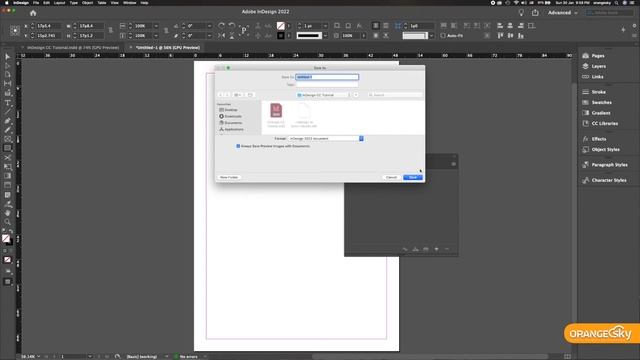
Task: Toggle the Auto-Fit checkbox
Action: point(443,36)
